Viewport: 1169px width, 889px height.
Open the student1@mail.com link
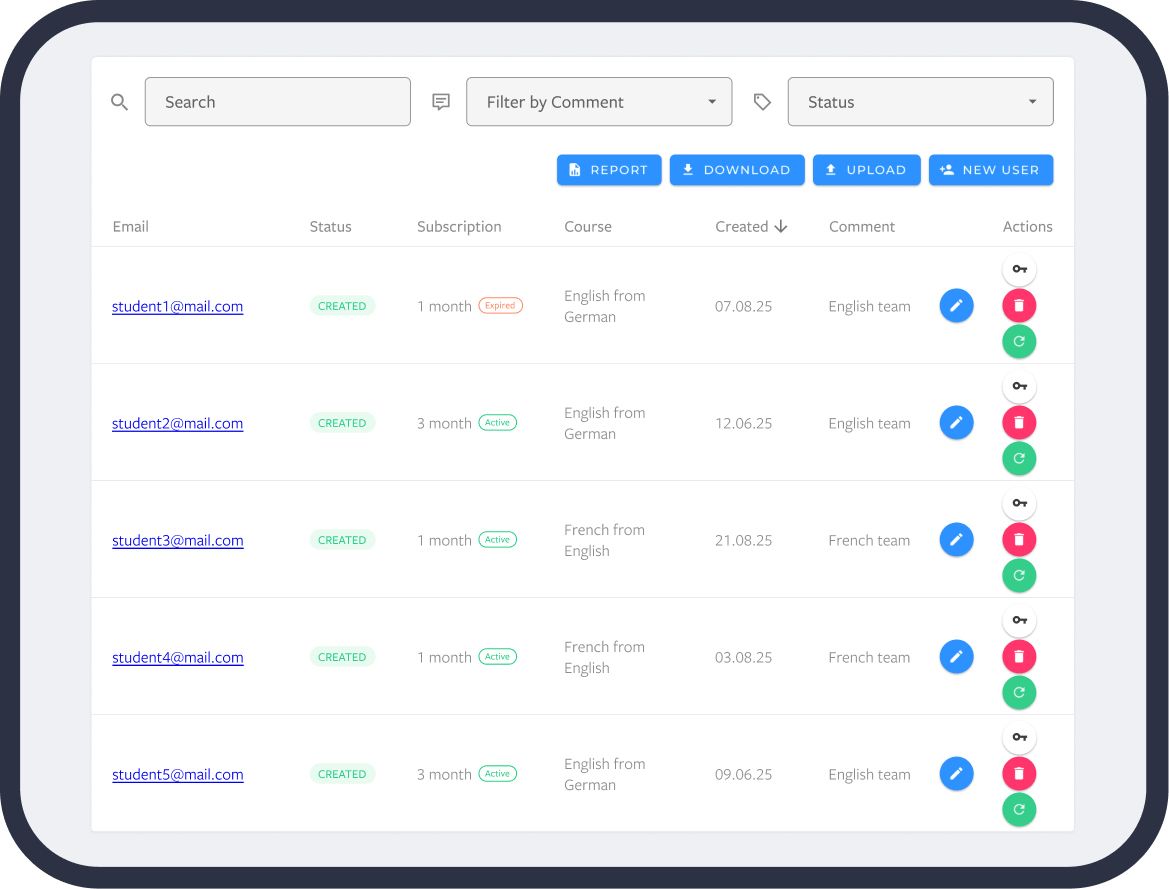177,306
